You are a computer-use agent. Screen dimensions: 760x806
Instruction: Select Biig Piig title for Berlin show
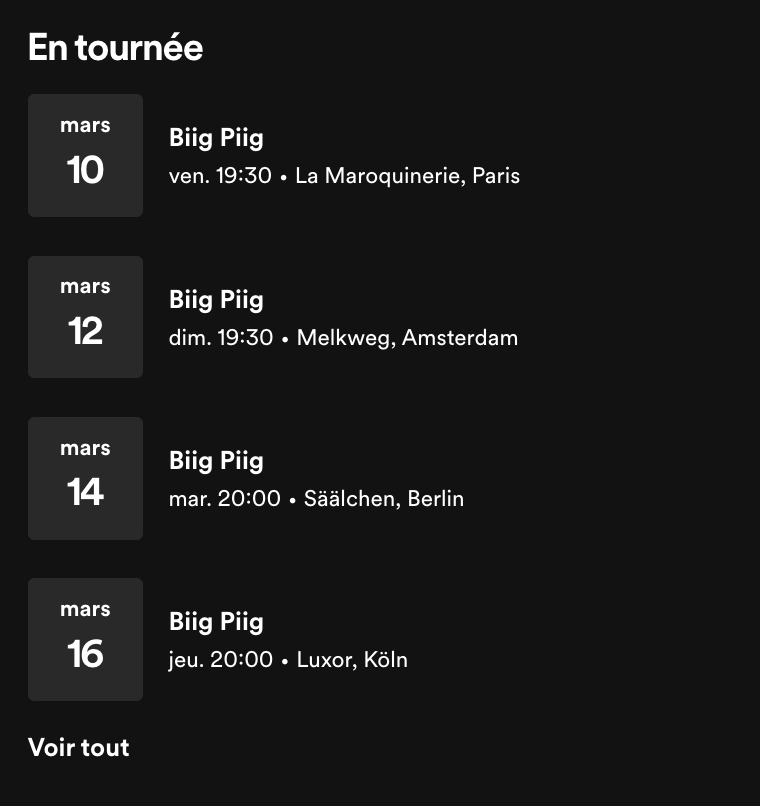point(216,461)
